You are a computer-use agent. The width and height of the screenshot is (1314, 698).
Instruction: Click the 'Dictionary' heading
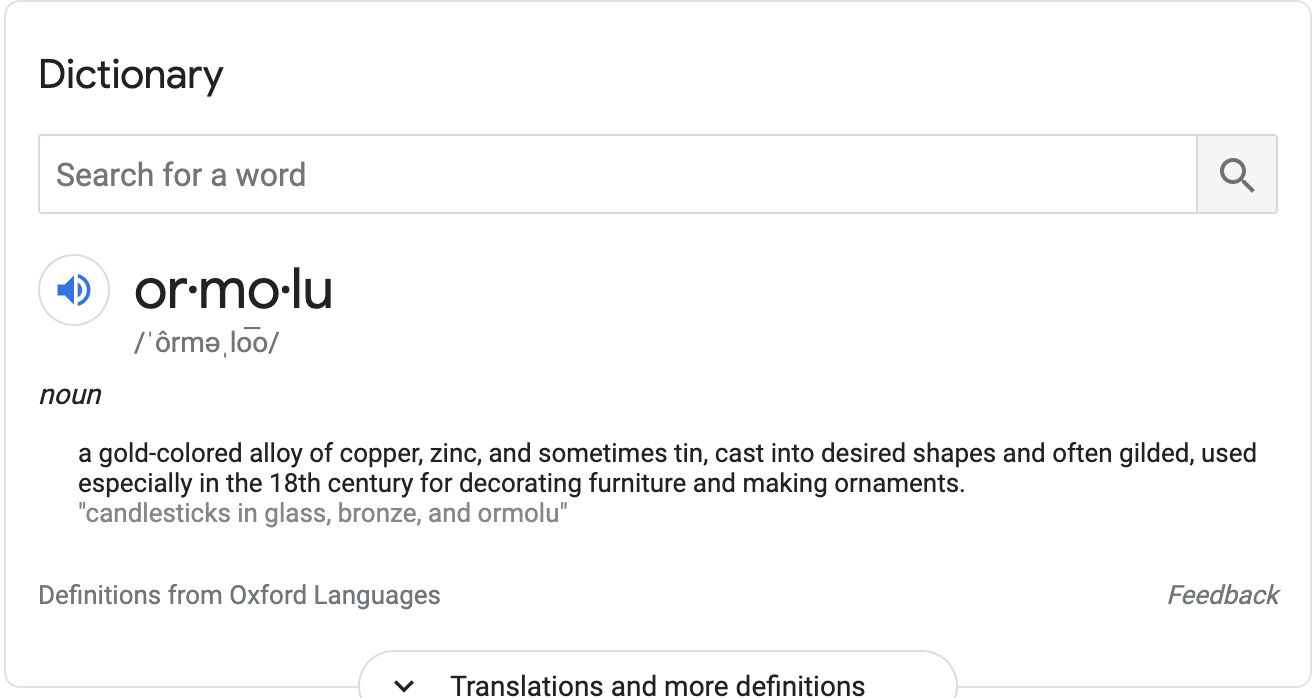(x=130, y=76)
